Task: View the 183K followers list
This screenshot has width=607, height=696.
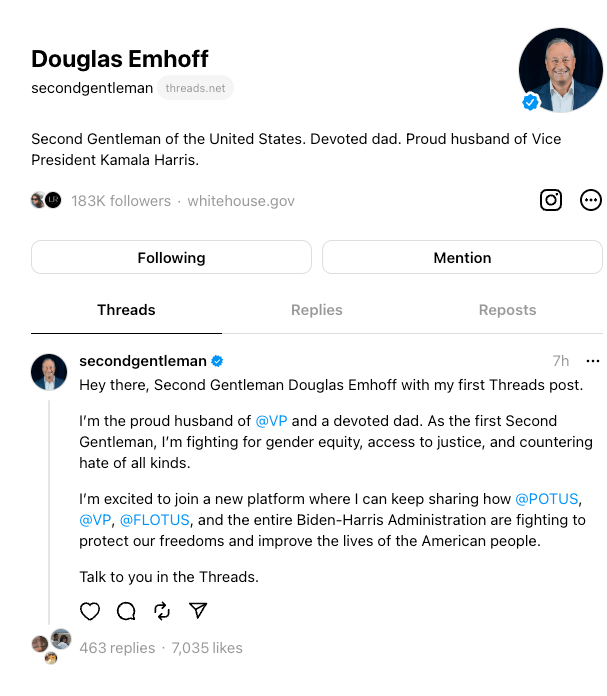Action: pyautogui.click(x=121, y=201)
